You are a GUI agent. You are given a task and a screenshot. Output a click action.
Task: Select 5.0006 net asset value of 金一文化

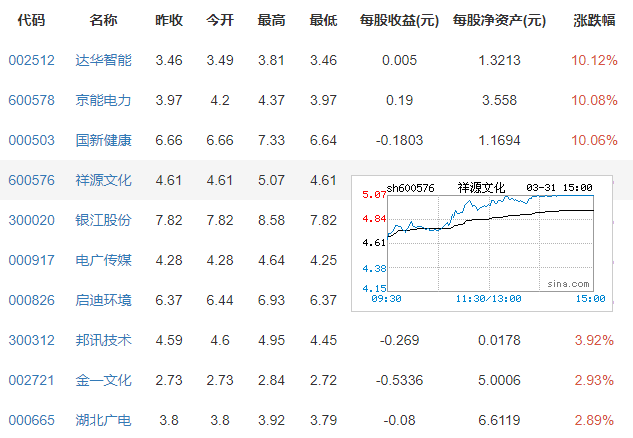[x=499, y=380]
